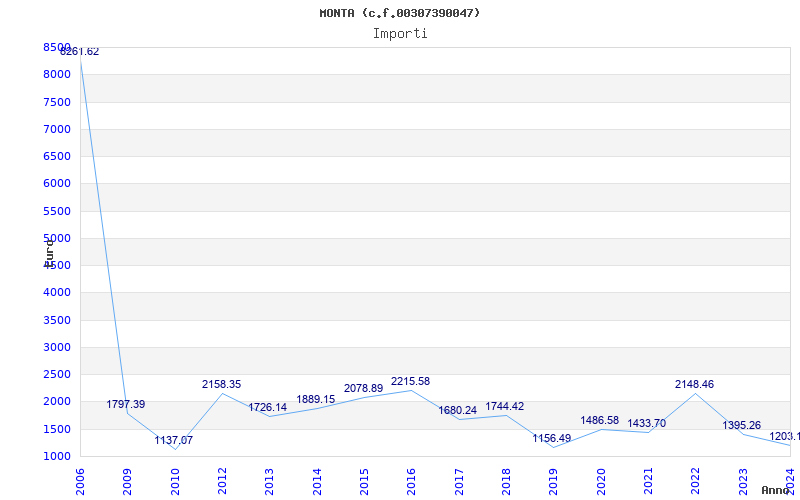The image size is (800, 500).
Task: Click the 2158.35 data label
Action: pyautogui.click(x=221, y=384)
